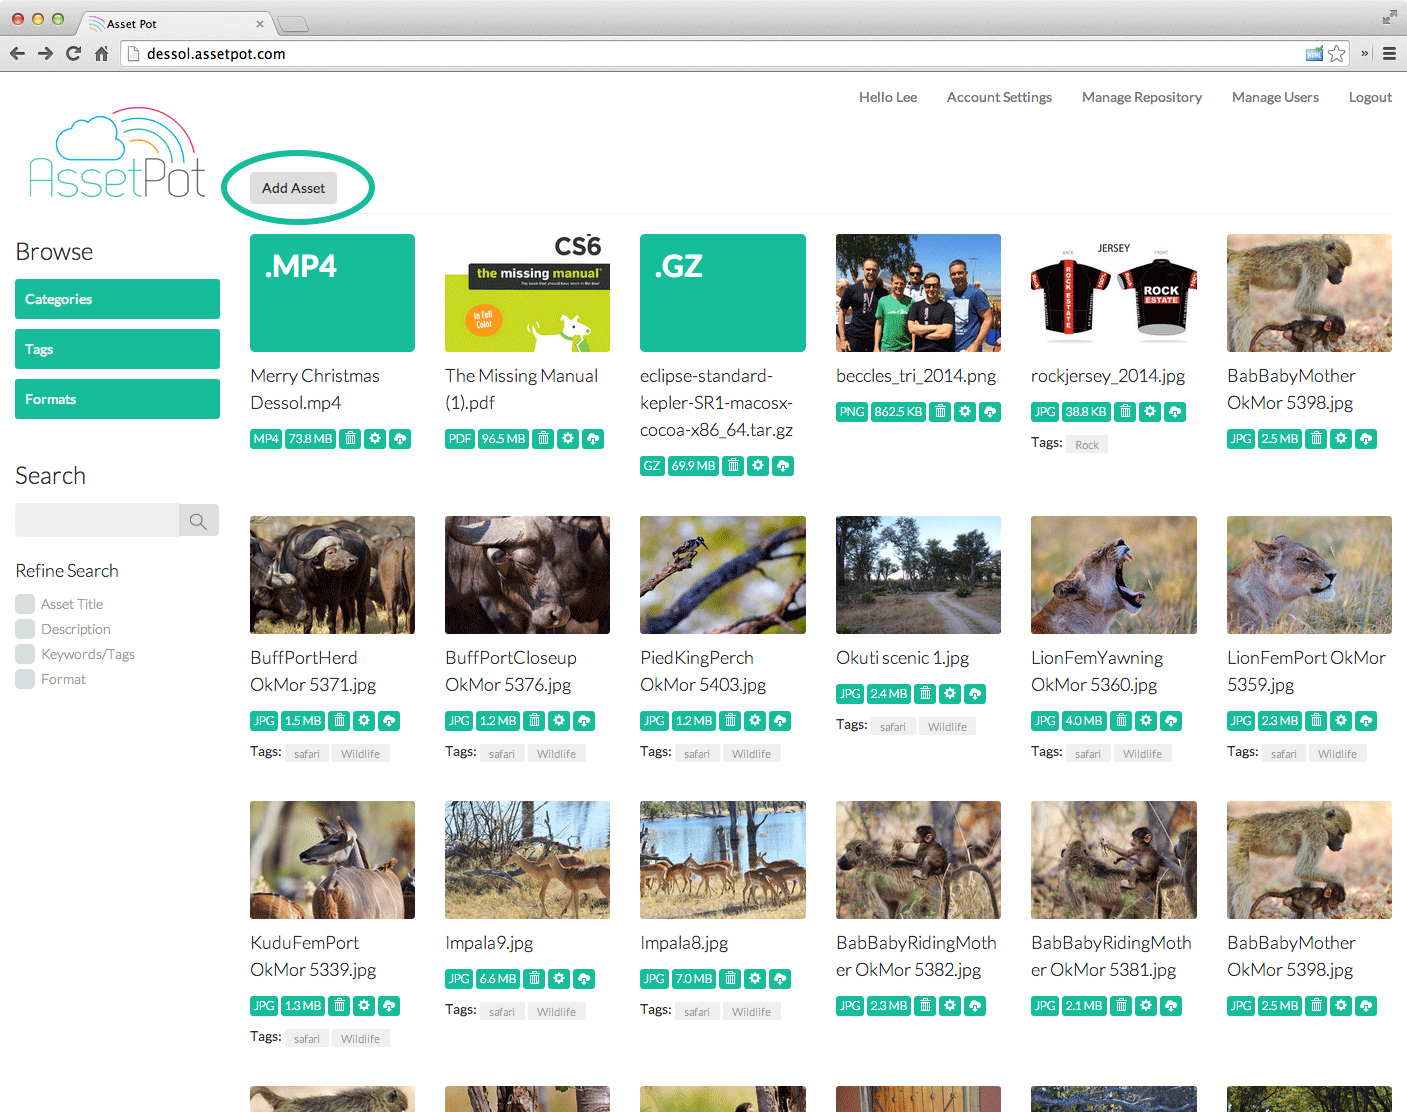Download BabBabyRidingMother OkMor 5381.jpg
Image resolution: width=1407 pixels, height=1112 pixels.
[1172, 1006]
